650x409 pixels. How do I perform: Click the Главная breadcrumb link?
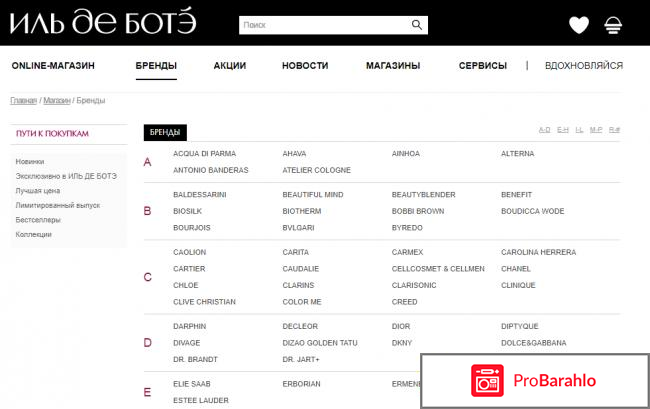(24, 100)
